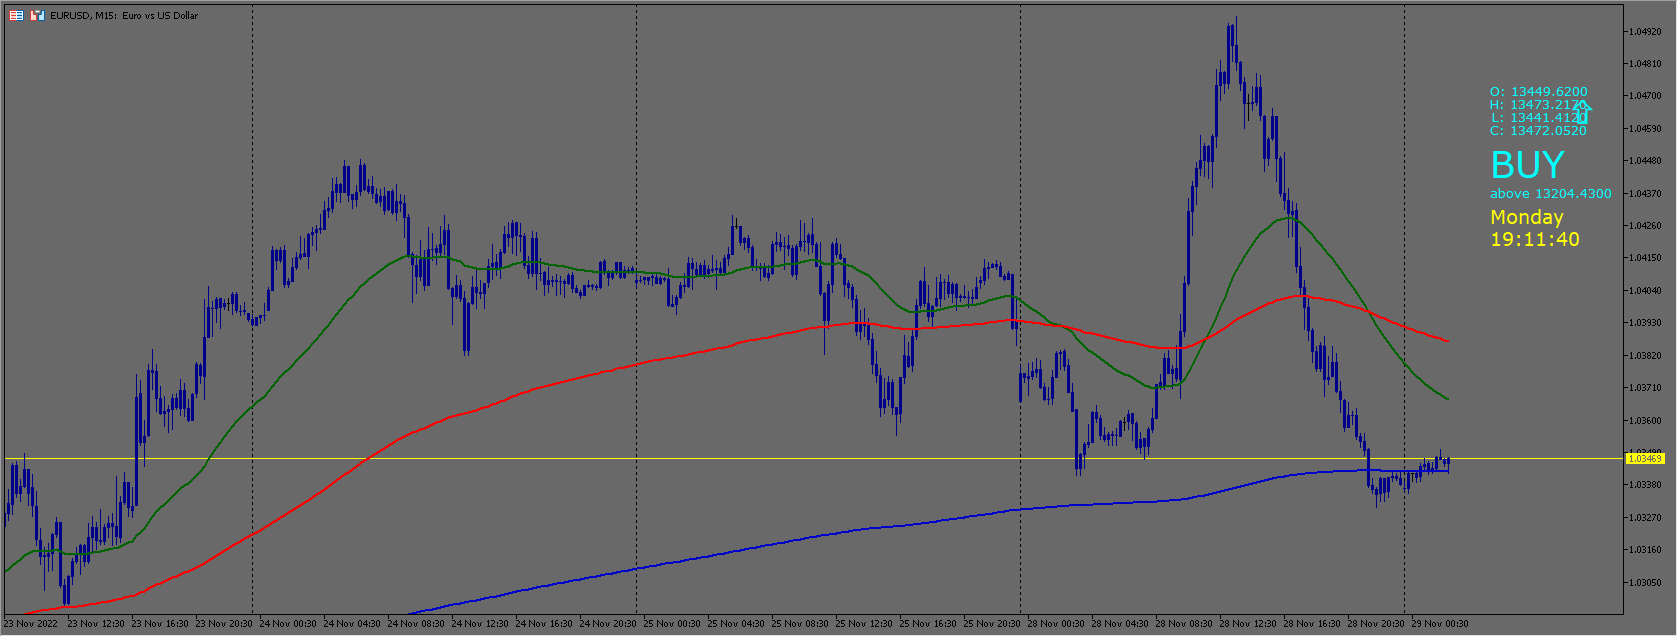
Task: Click the chart title 'EURUSD, M15: Euro vs US Dollar'
Action: click(x=124, y=16)
